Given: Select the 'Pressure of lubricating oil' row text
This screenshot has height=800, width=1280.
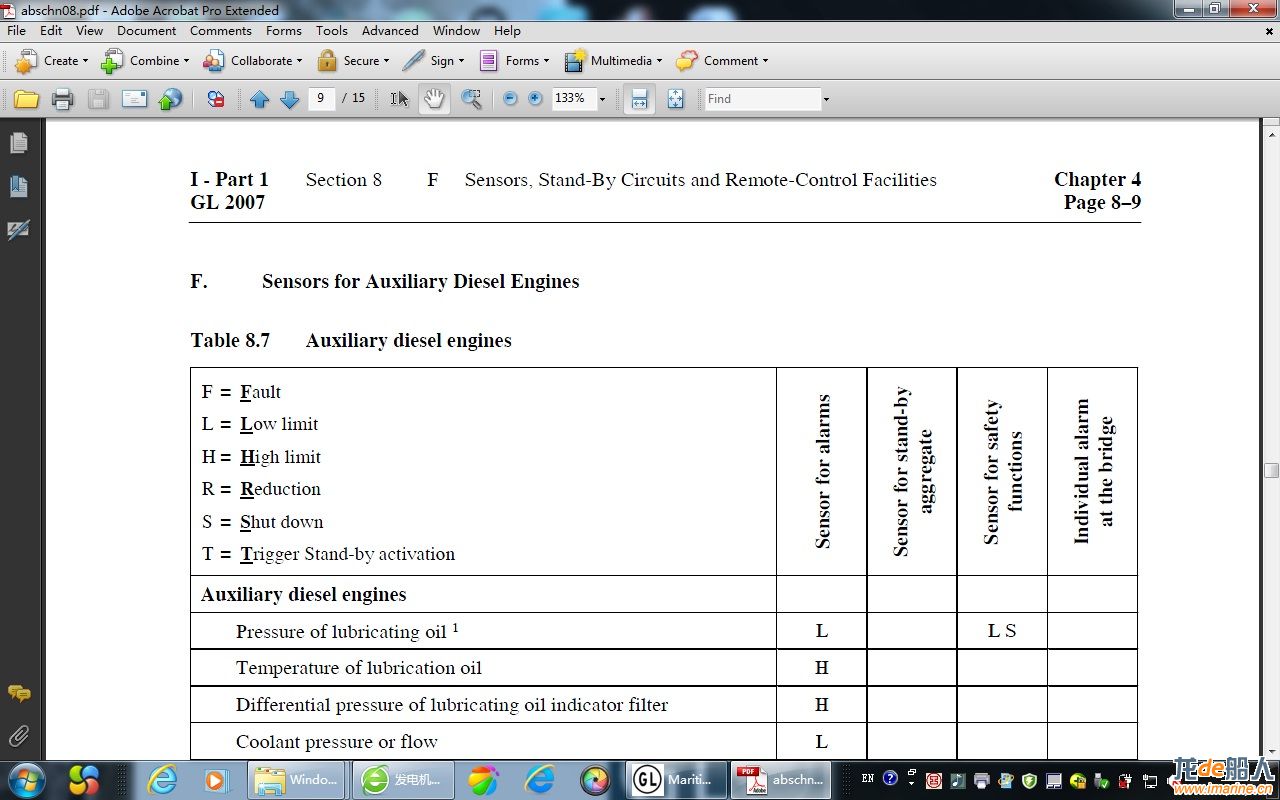Looking at the screenshot, I should (x=347, y=631).
